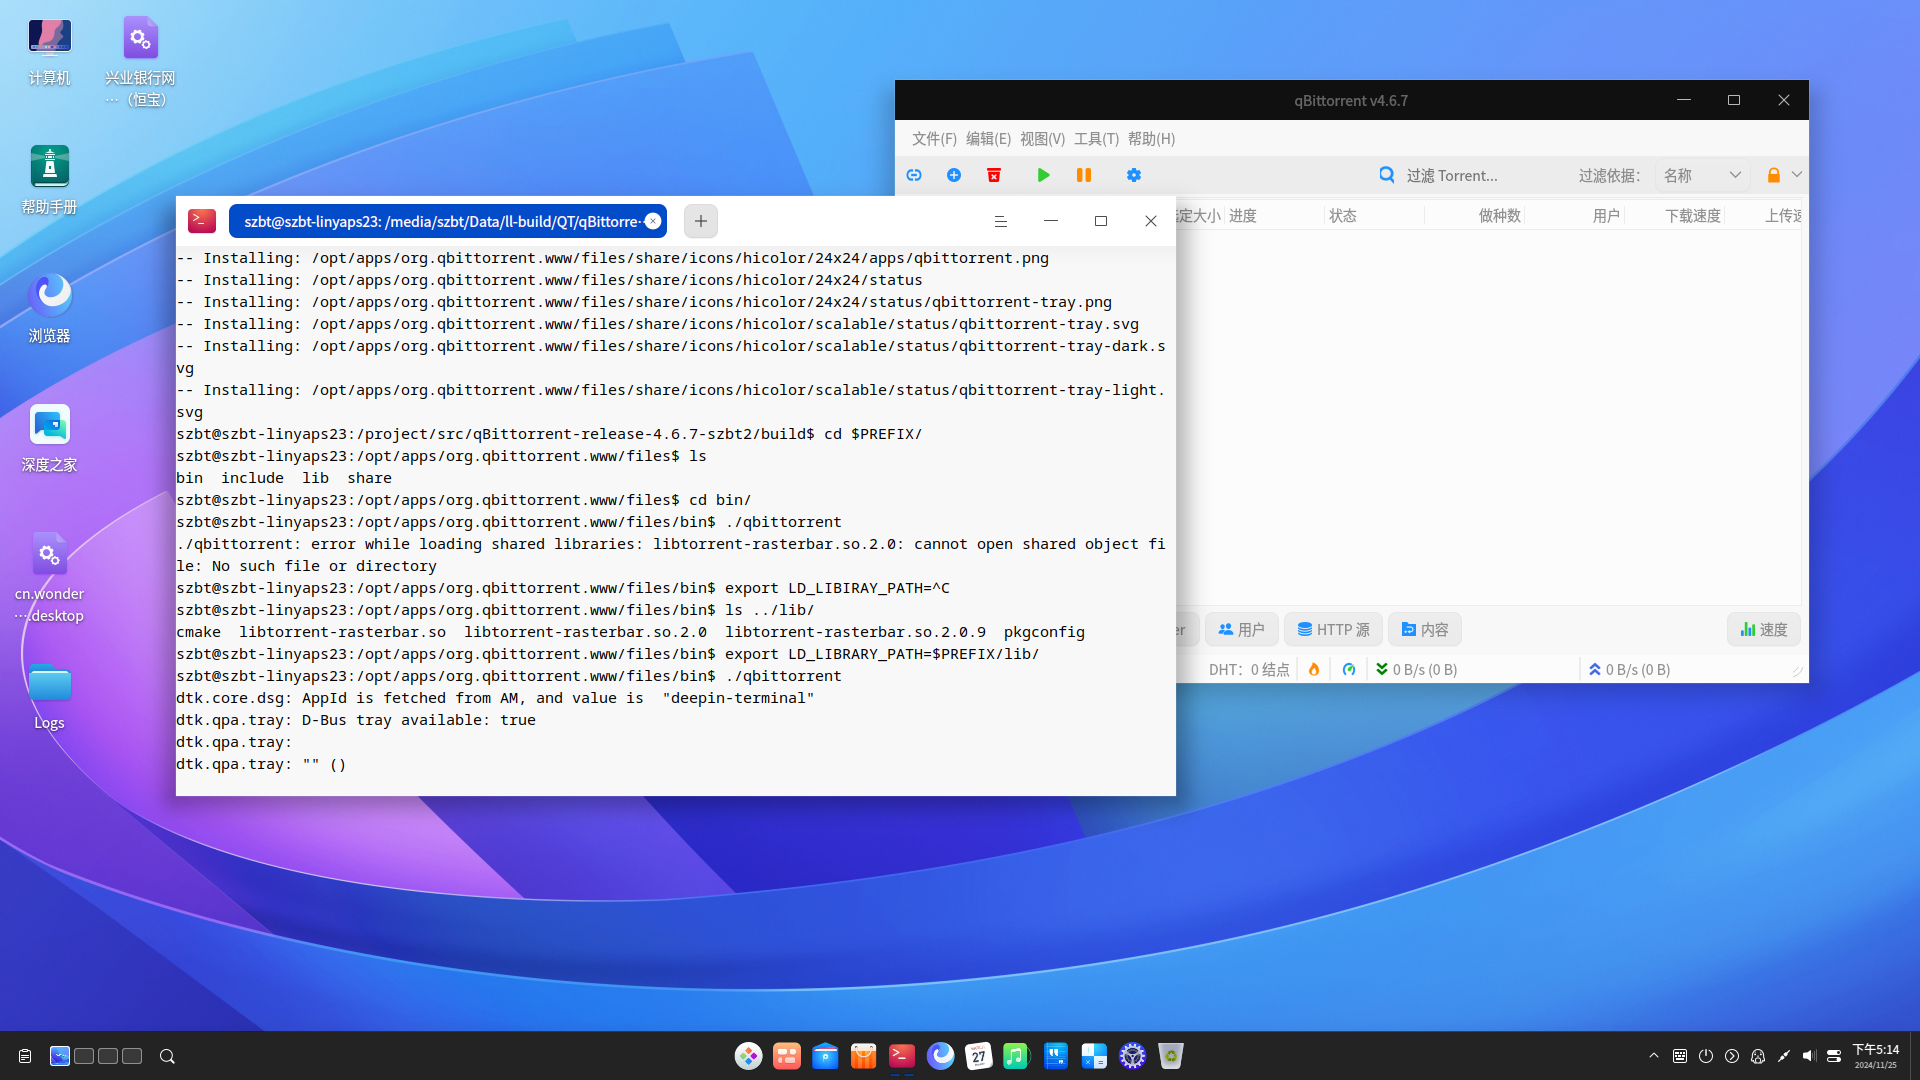Click the green resume torrents button
The height and width of the screenshot is (1080, 1920).
(x=1043, y=175)
